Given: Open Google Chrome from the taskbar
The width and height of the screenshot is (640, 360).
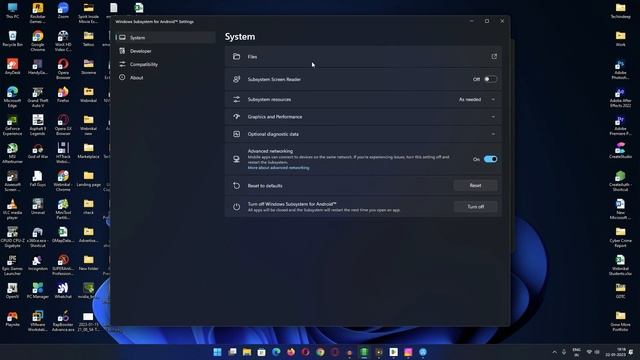Looking at the screenshot, I should 320,352.
